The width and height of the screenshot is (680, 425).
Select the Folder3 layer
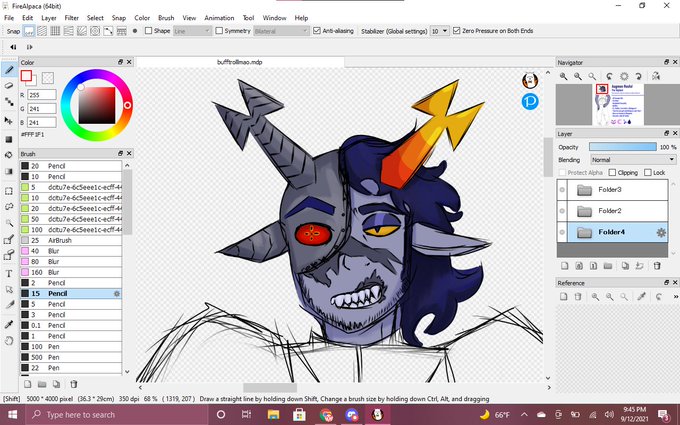point(612,190)
